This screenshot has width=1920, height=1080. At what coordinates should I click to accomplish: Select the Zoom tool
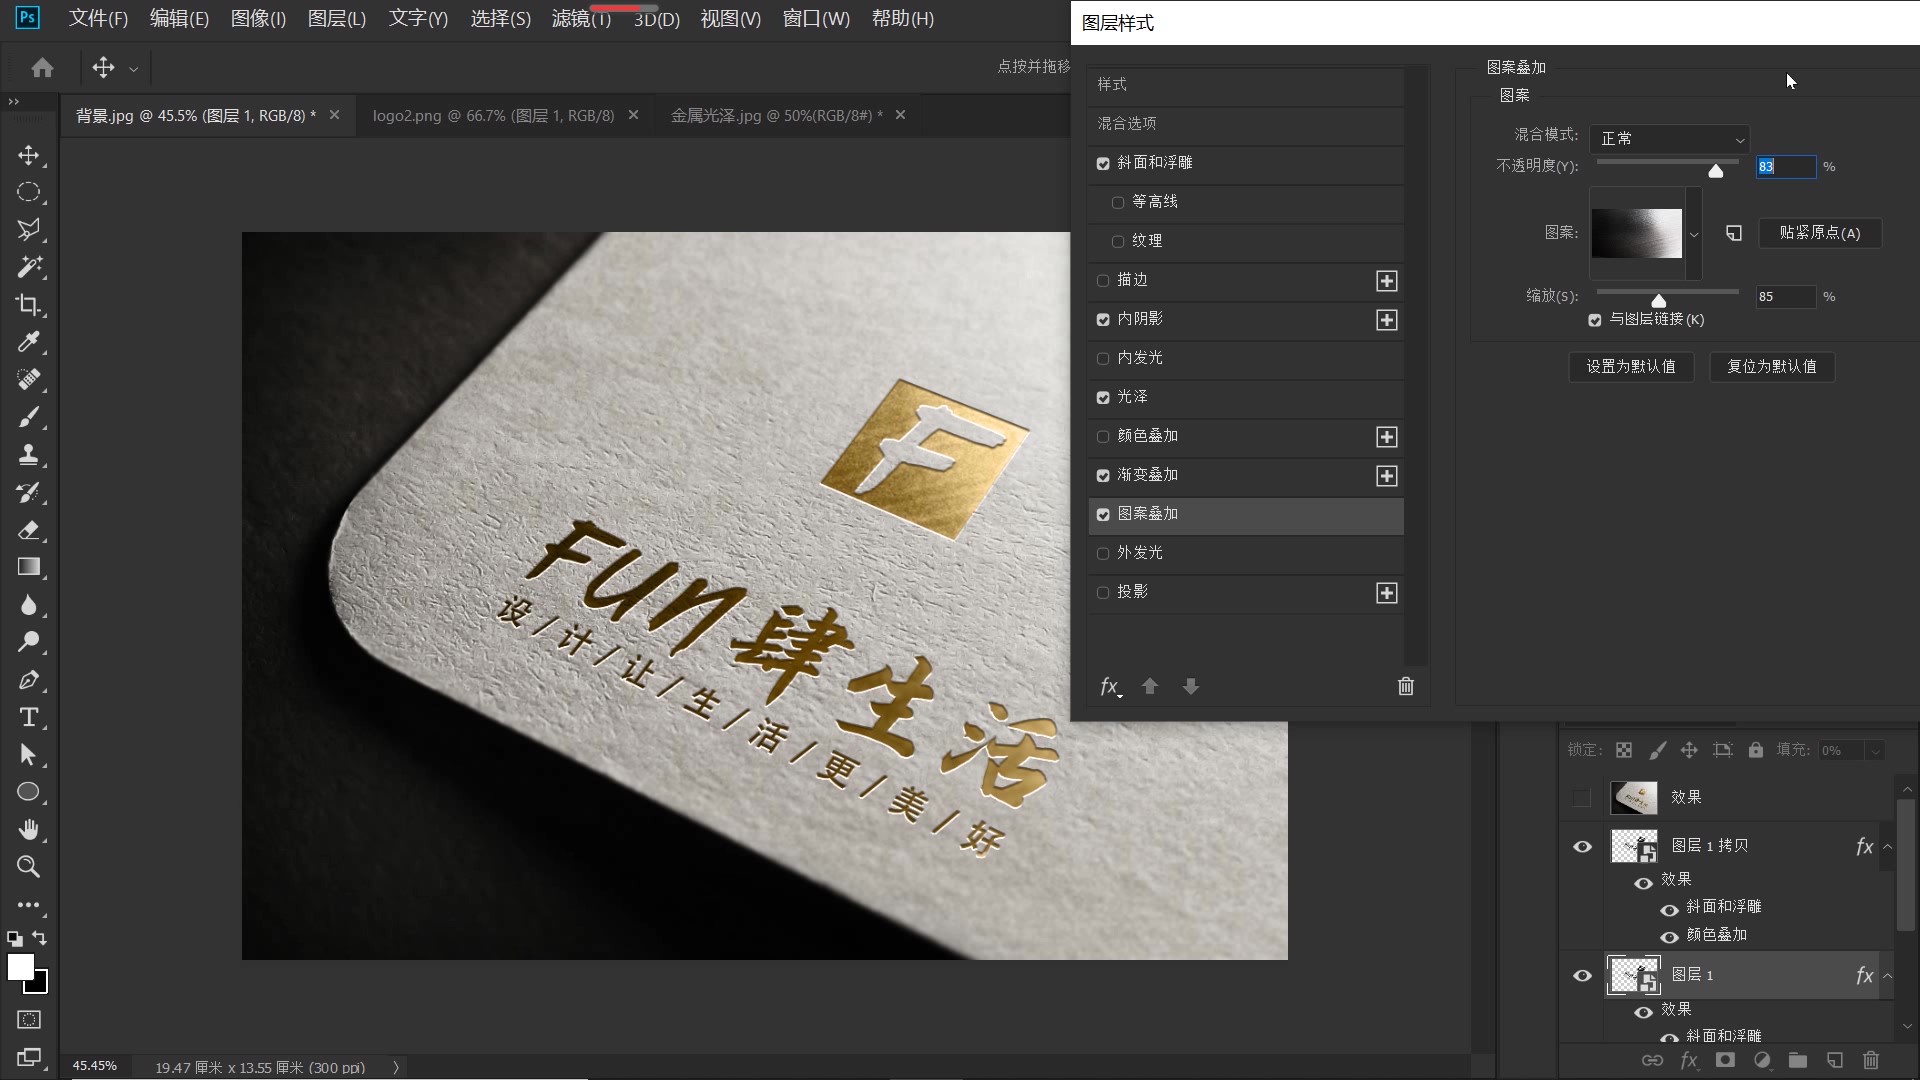coord(30,867)
